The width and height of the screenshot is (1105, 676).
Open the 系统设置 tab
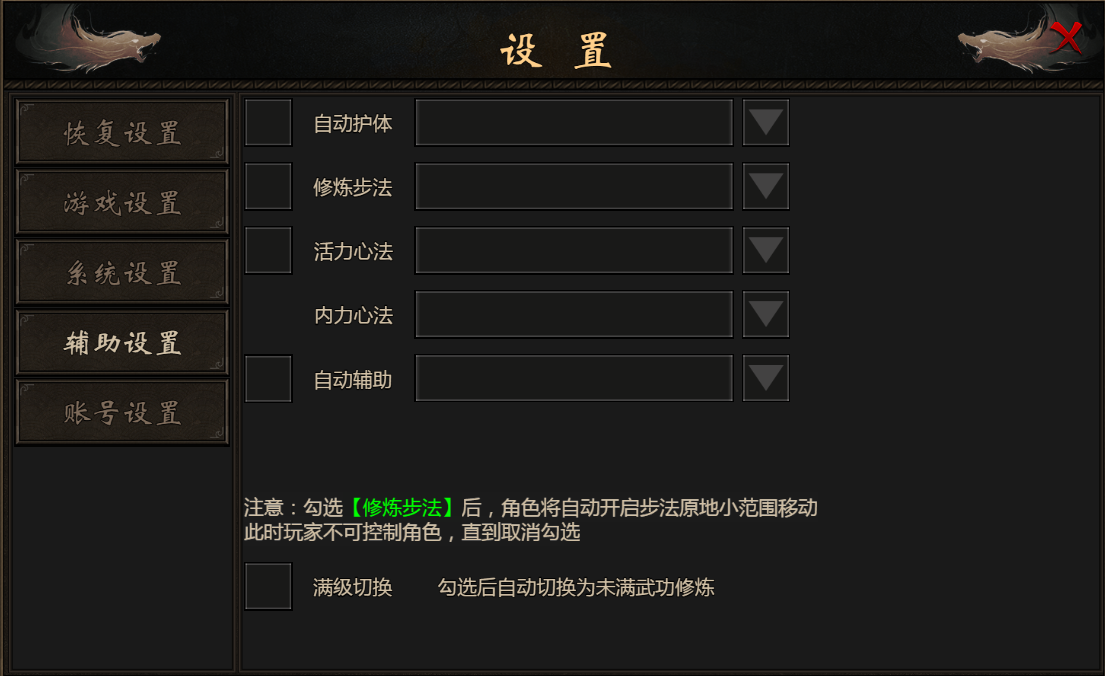pos(123,272)
